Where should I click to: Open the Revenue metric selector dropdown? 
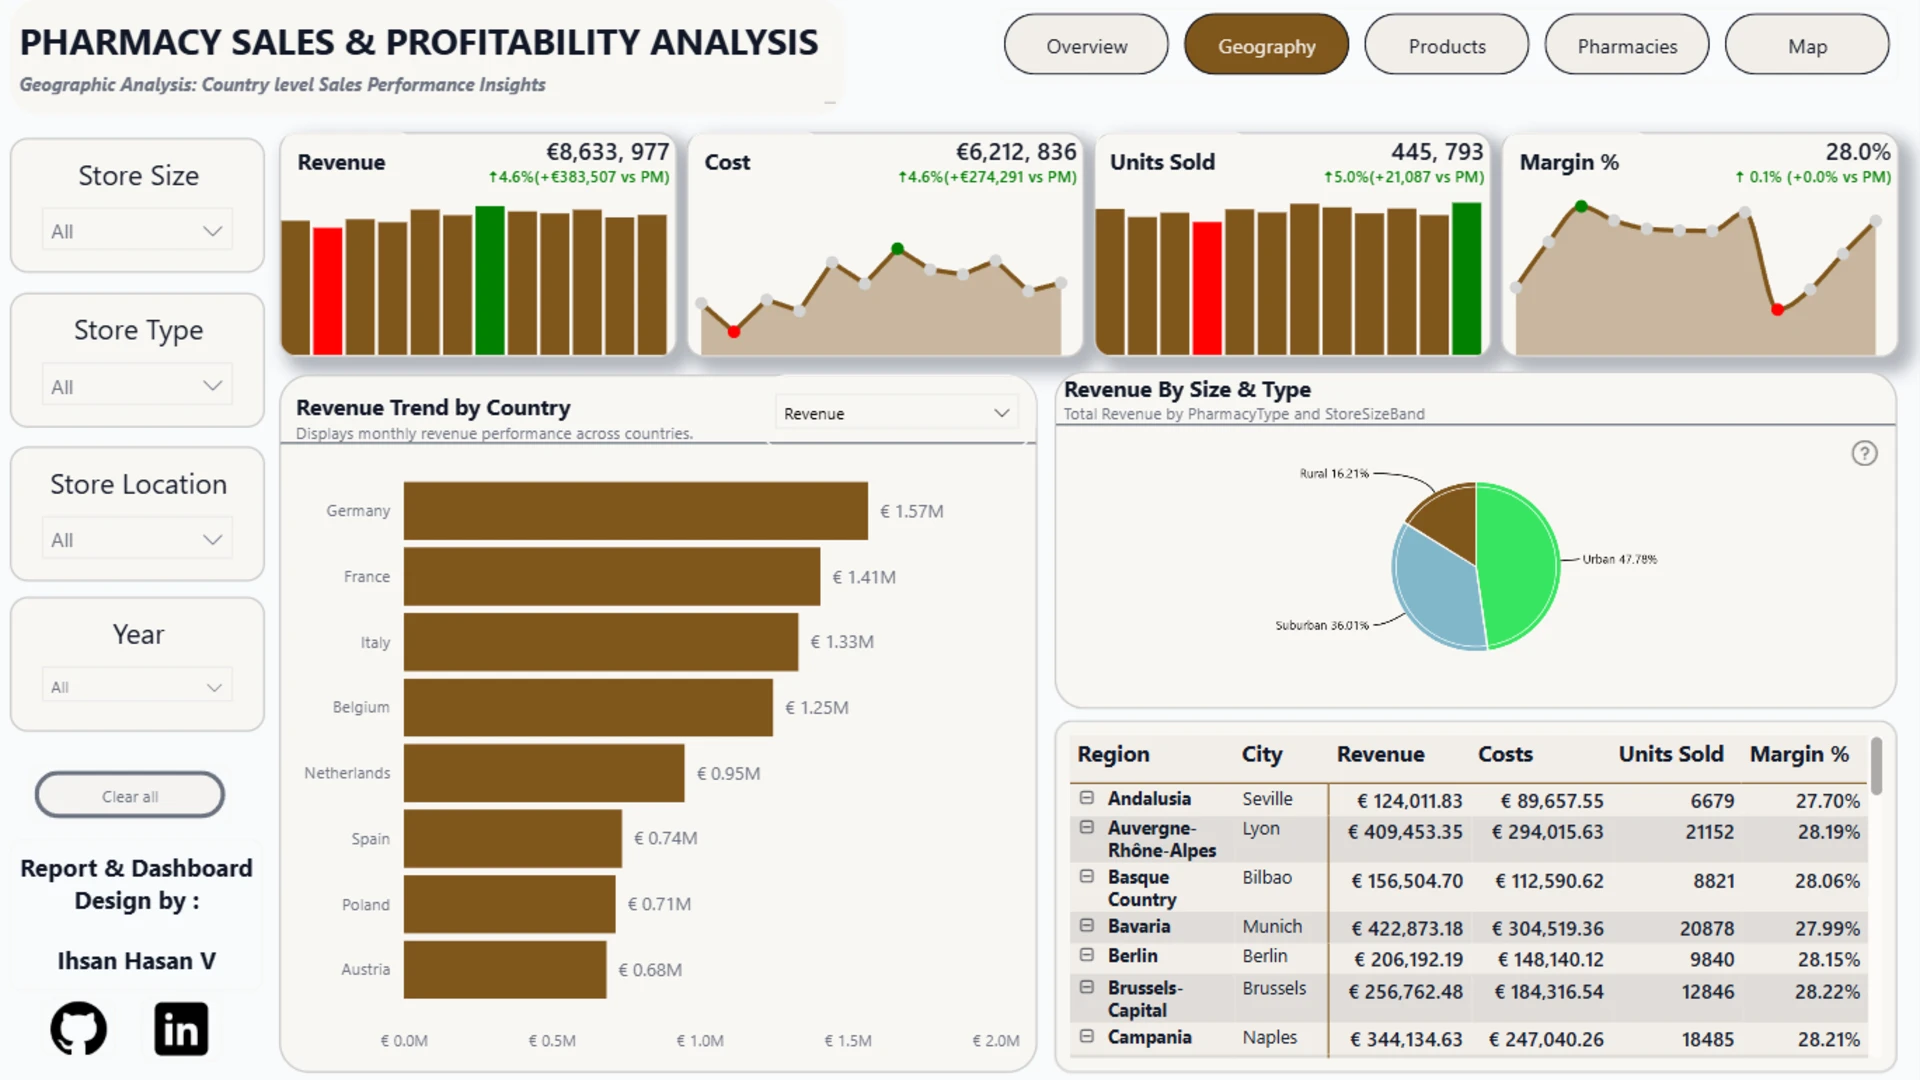[x=897, y=413]
